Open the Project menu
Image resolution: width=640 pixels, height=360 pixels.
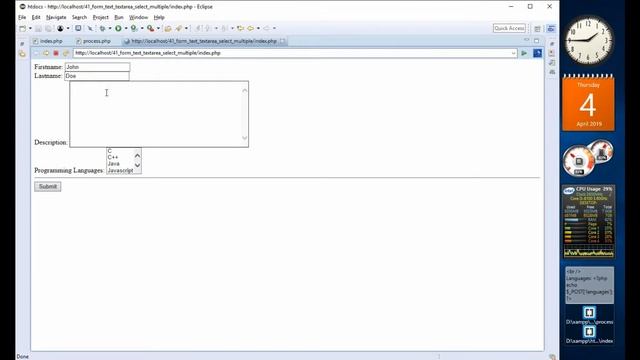[100, 18]
